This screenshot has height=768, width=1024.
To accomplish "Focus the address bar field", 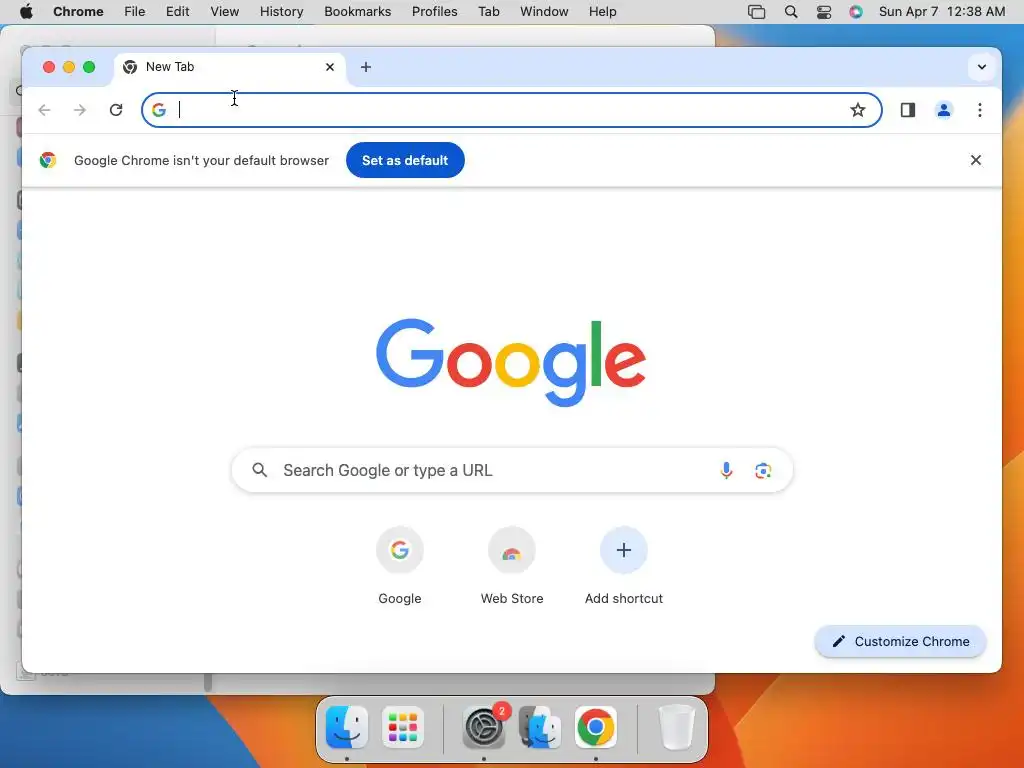I will [511, 110].
